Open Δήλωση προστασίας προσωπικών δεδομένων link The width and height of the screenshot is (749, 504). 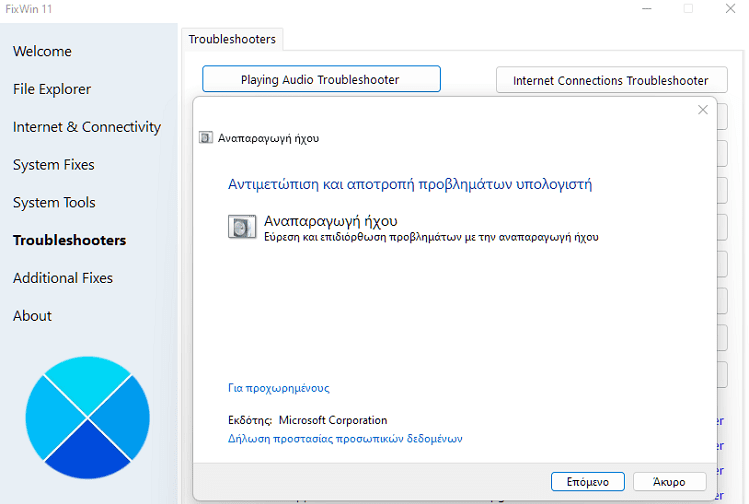click(345, 439)
